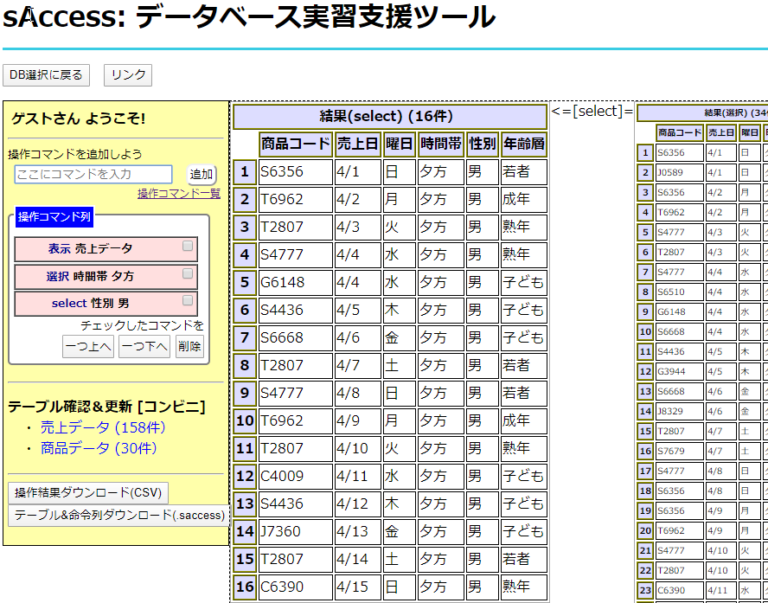The height and width of the screenshot is (603, 768).
Task: Check the 表示 売上データ command checkbox
Action: 187,246
